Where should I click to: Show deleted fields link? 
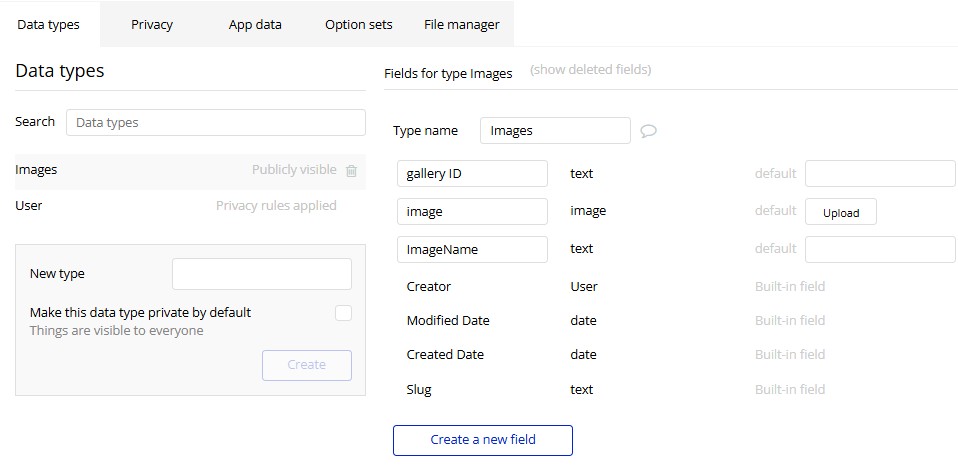pos(590,70)
